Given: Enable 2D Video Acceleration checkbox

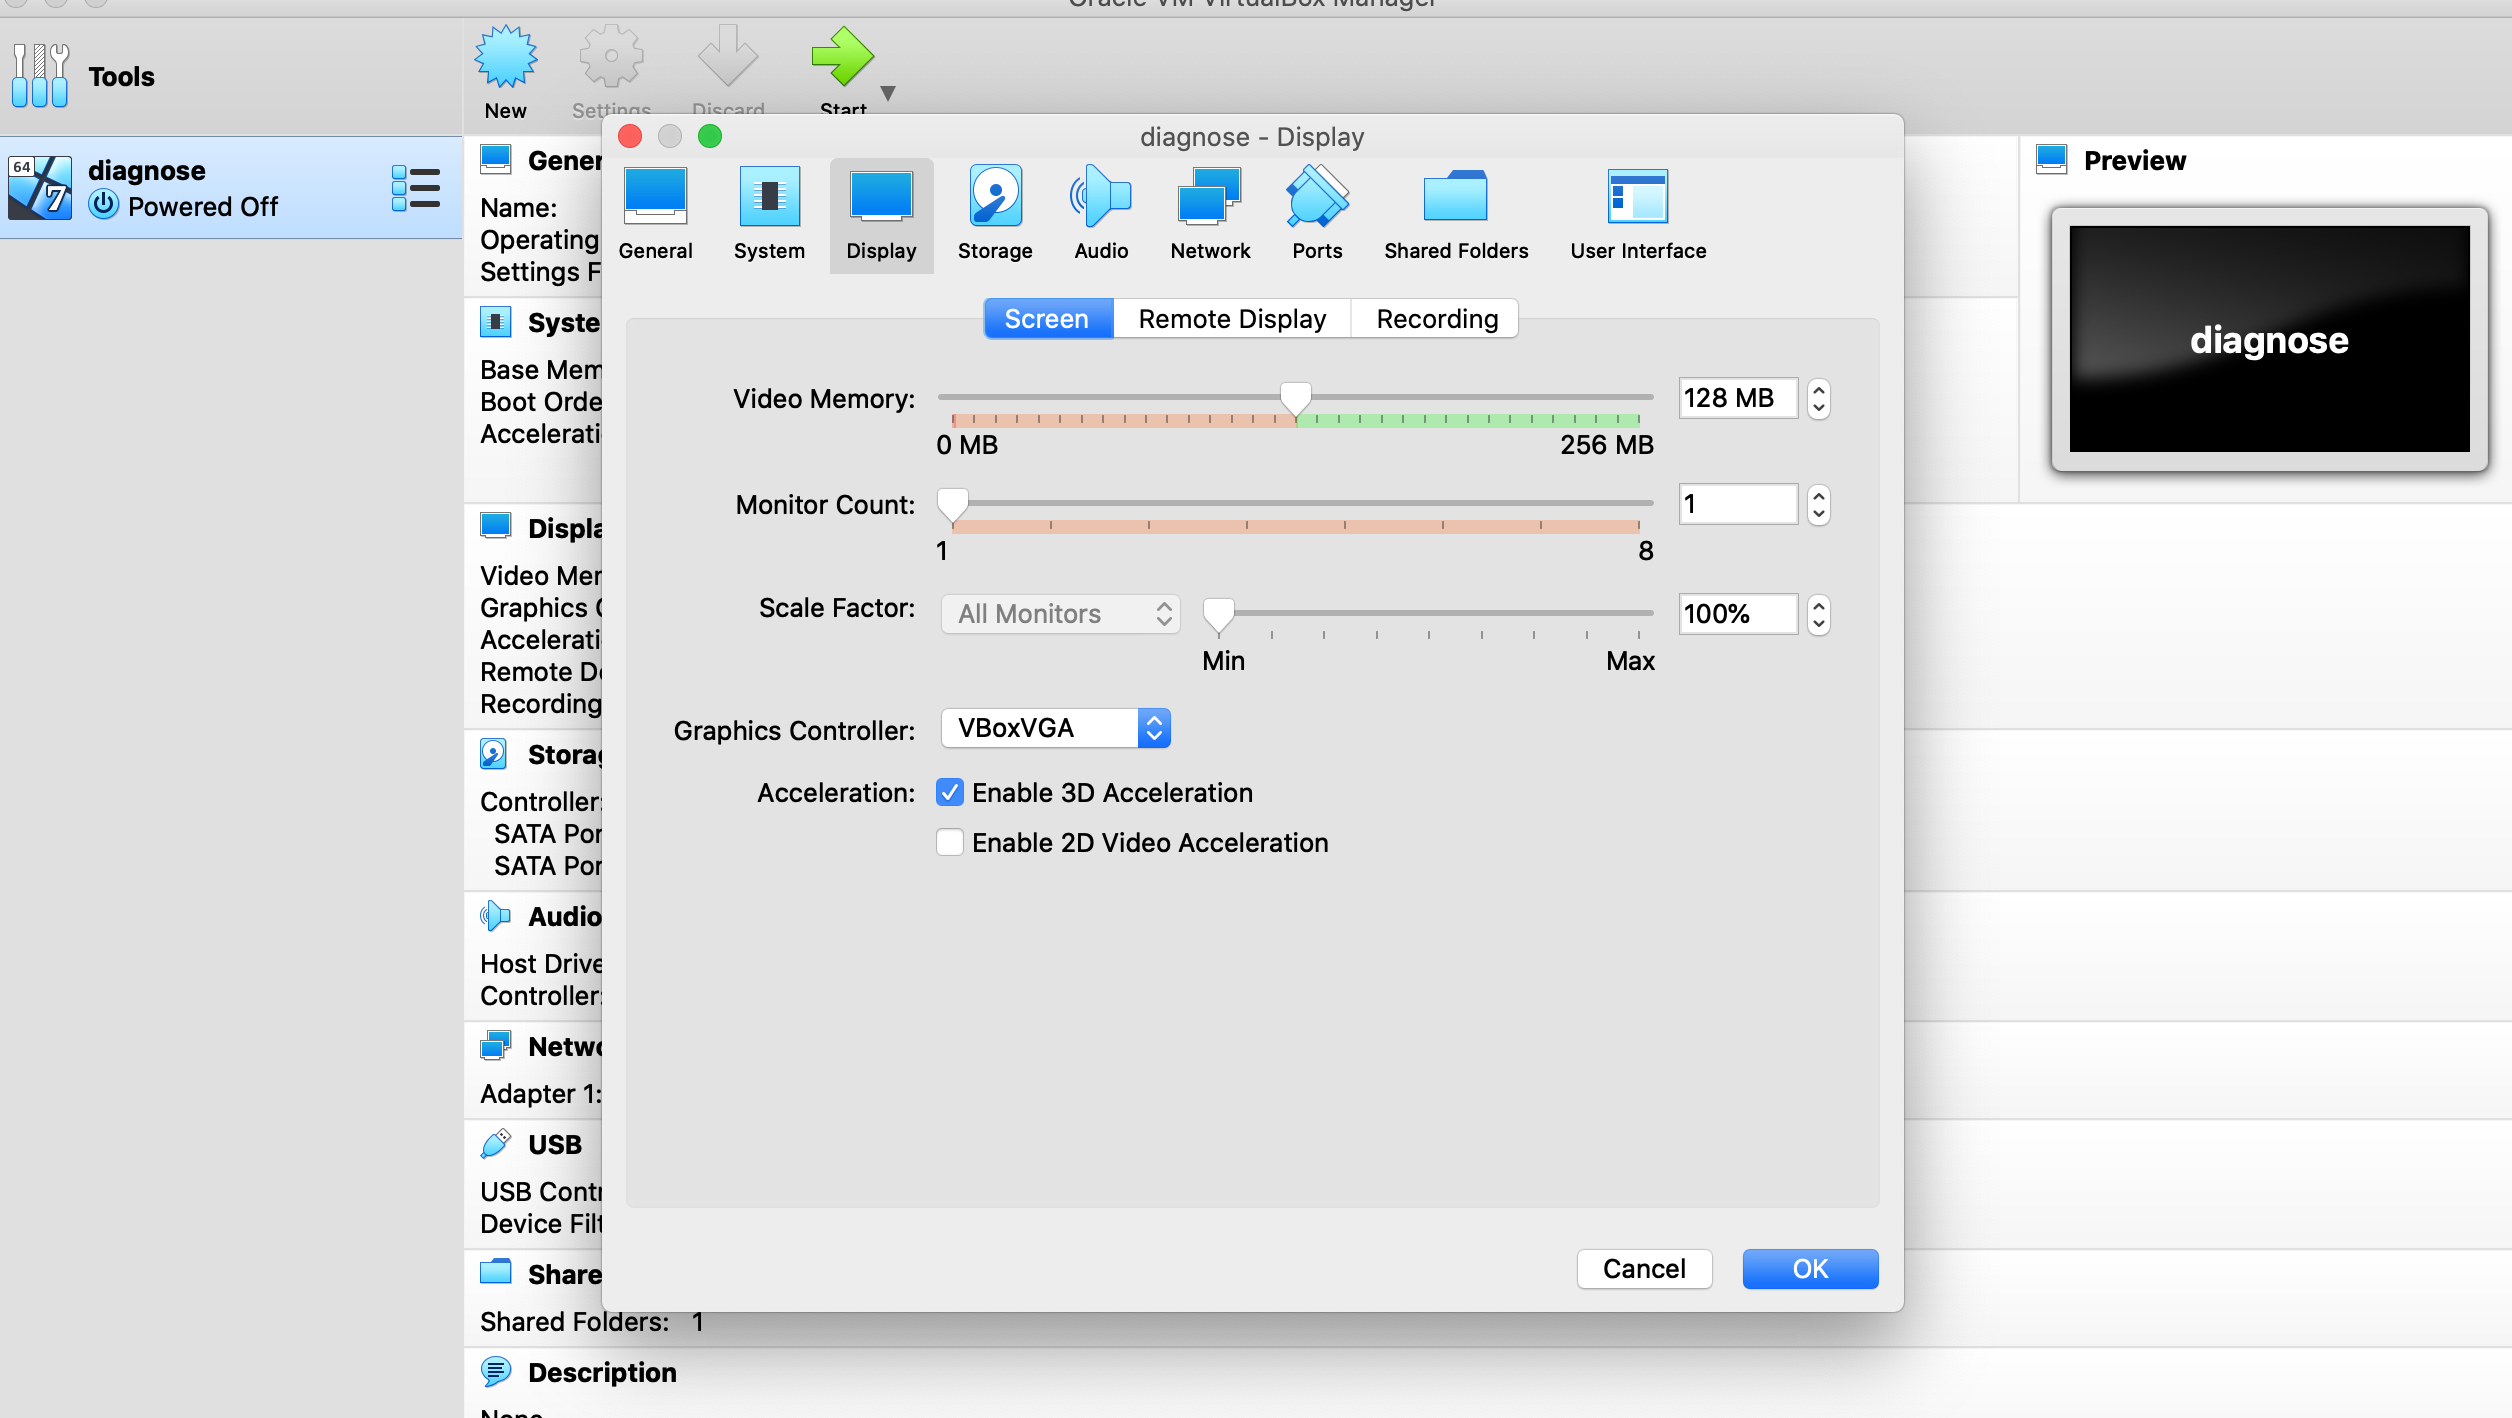Looking at the screenshot, I should point(950,843).
